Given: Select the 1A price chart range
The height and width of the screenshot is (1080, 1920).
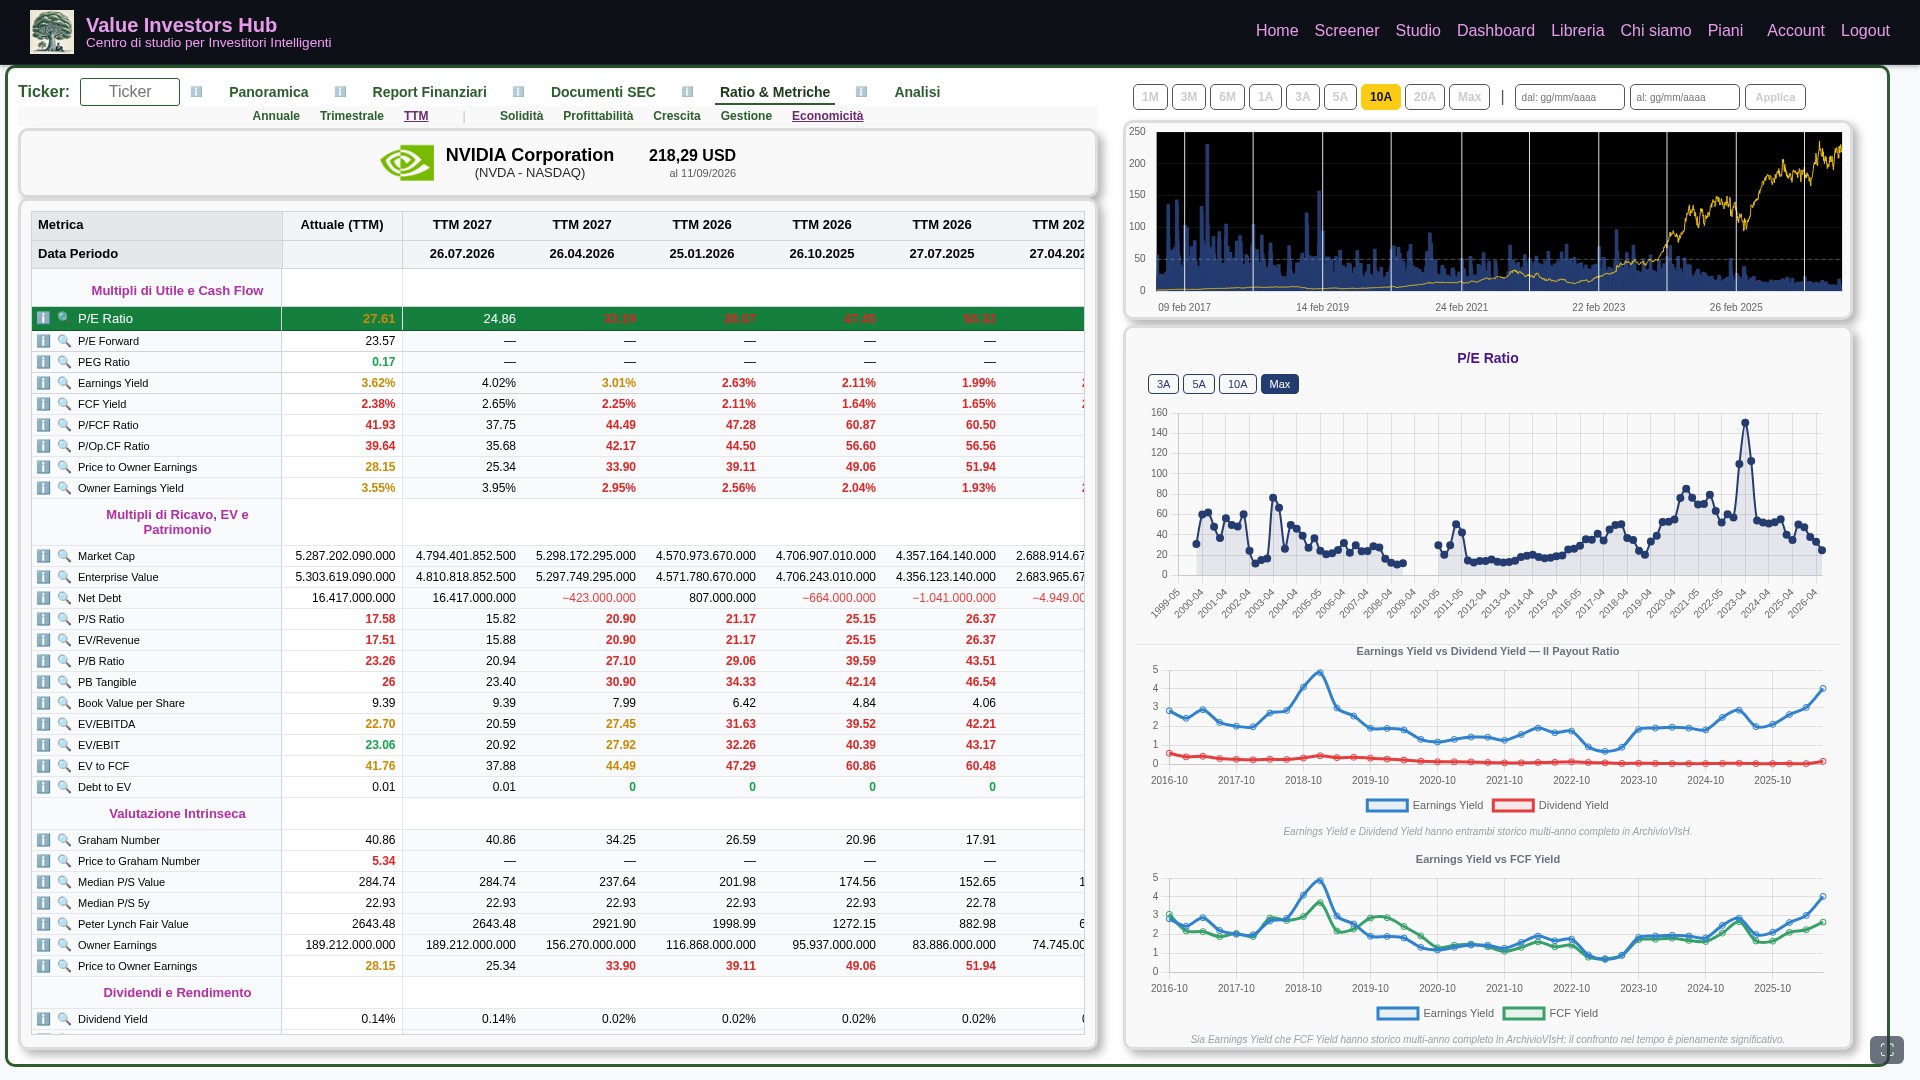Looking at the screenshot, I should pos(1265,97).
